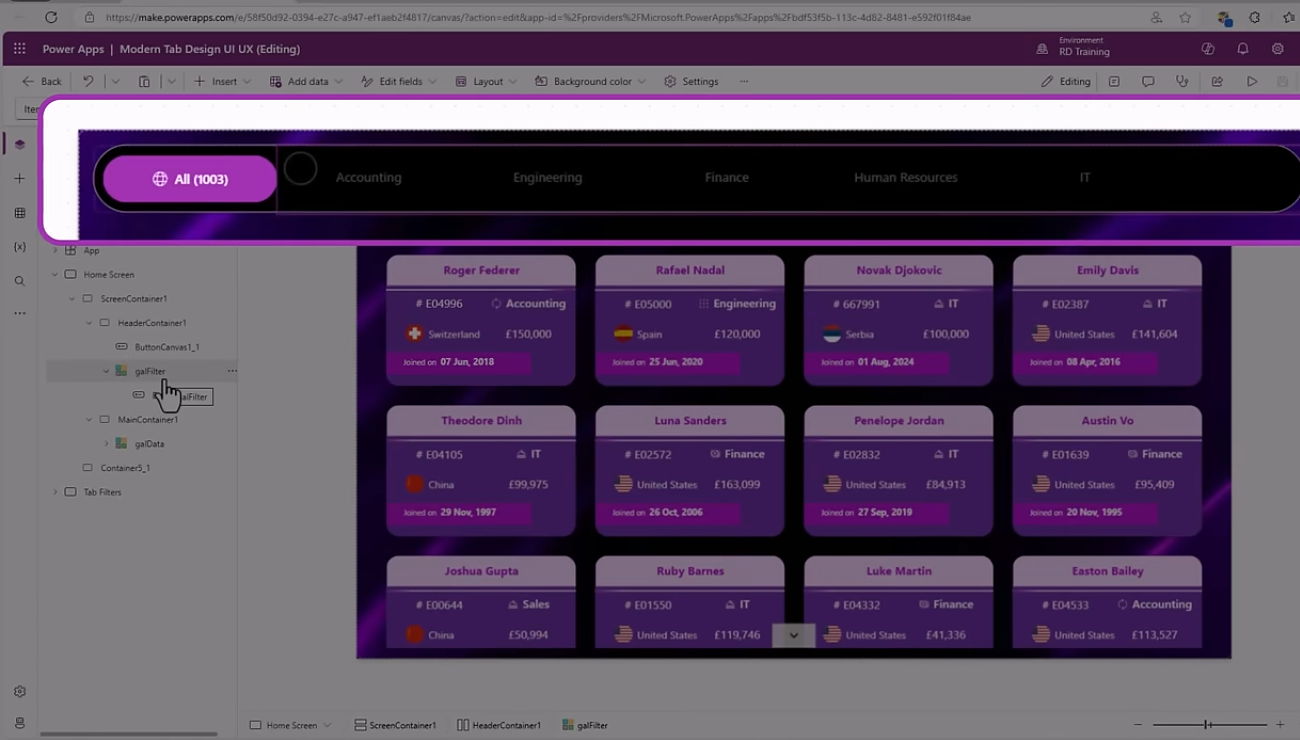
Task: Click the zoom slider at bottom right
Action: tap(1208, 724)
